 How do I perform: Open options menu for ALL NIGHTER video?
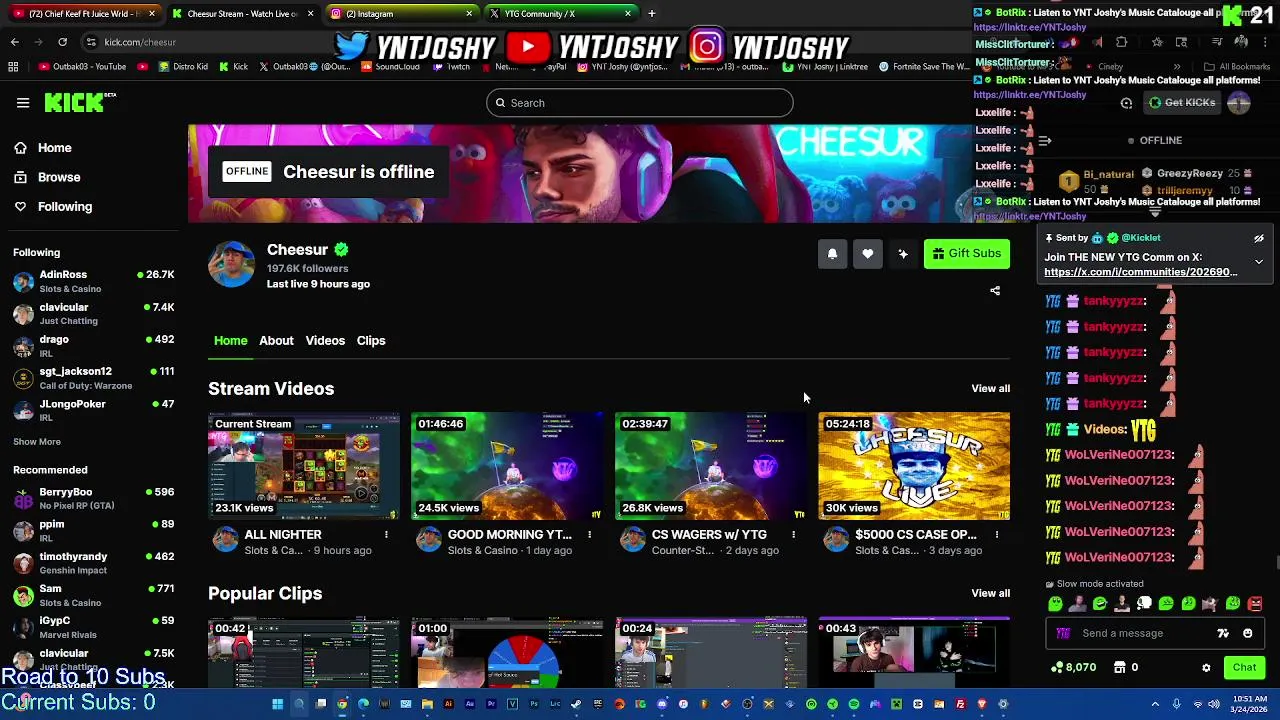coord(386,535)
